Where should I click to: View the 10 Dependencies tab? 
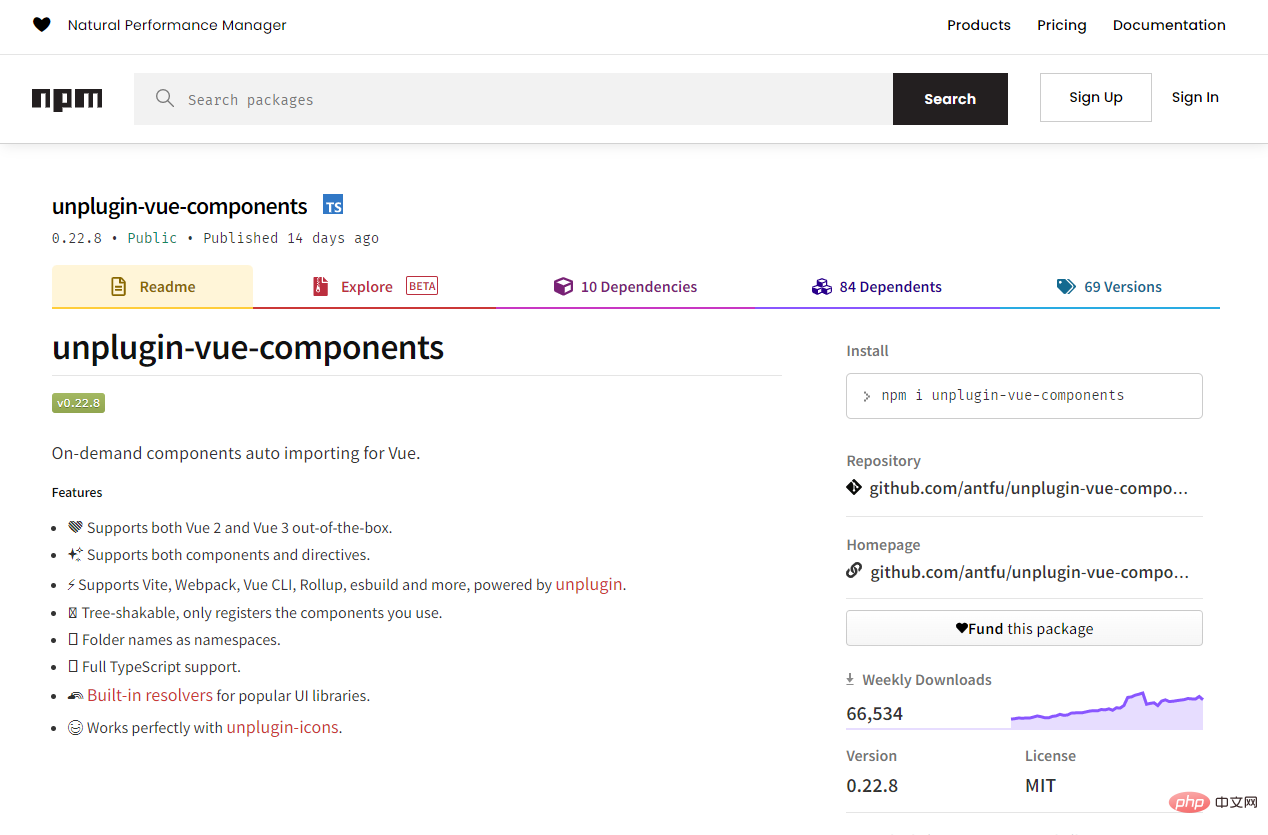click(x=625, y=287)
